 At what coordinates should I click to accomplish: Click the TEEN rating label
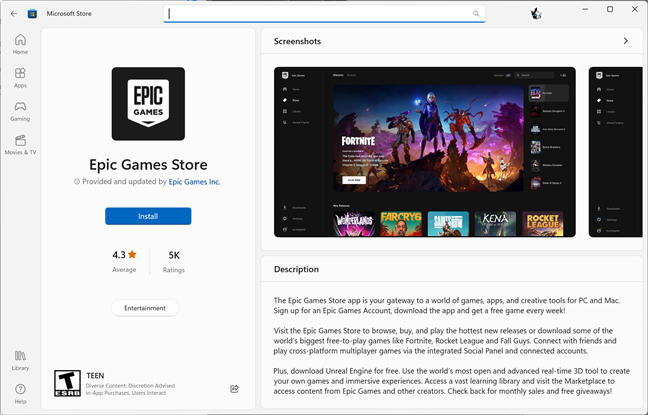point(95,375)
